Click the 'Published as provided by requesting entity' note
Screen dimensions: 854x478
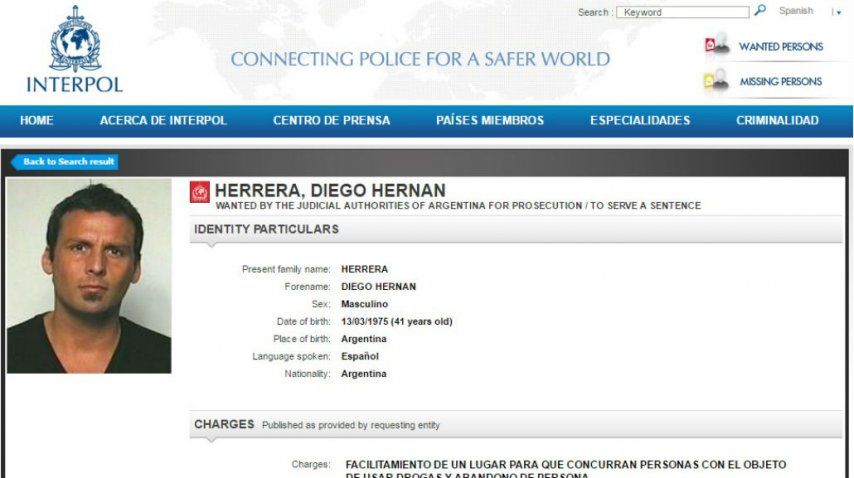point(351,425)
